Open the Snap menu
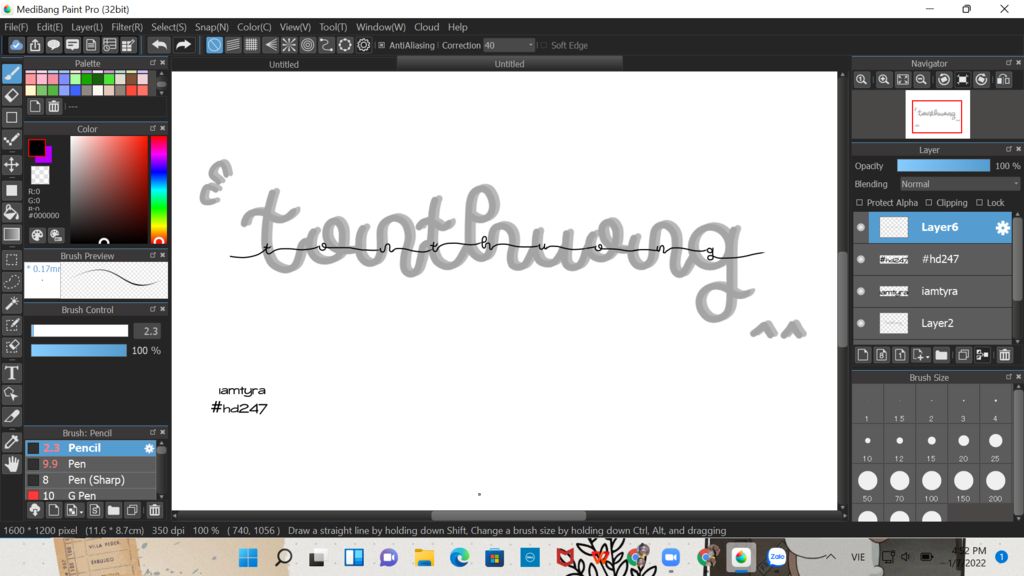 coord(212,27)
